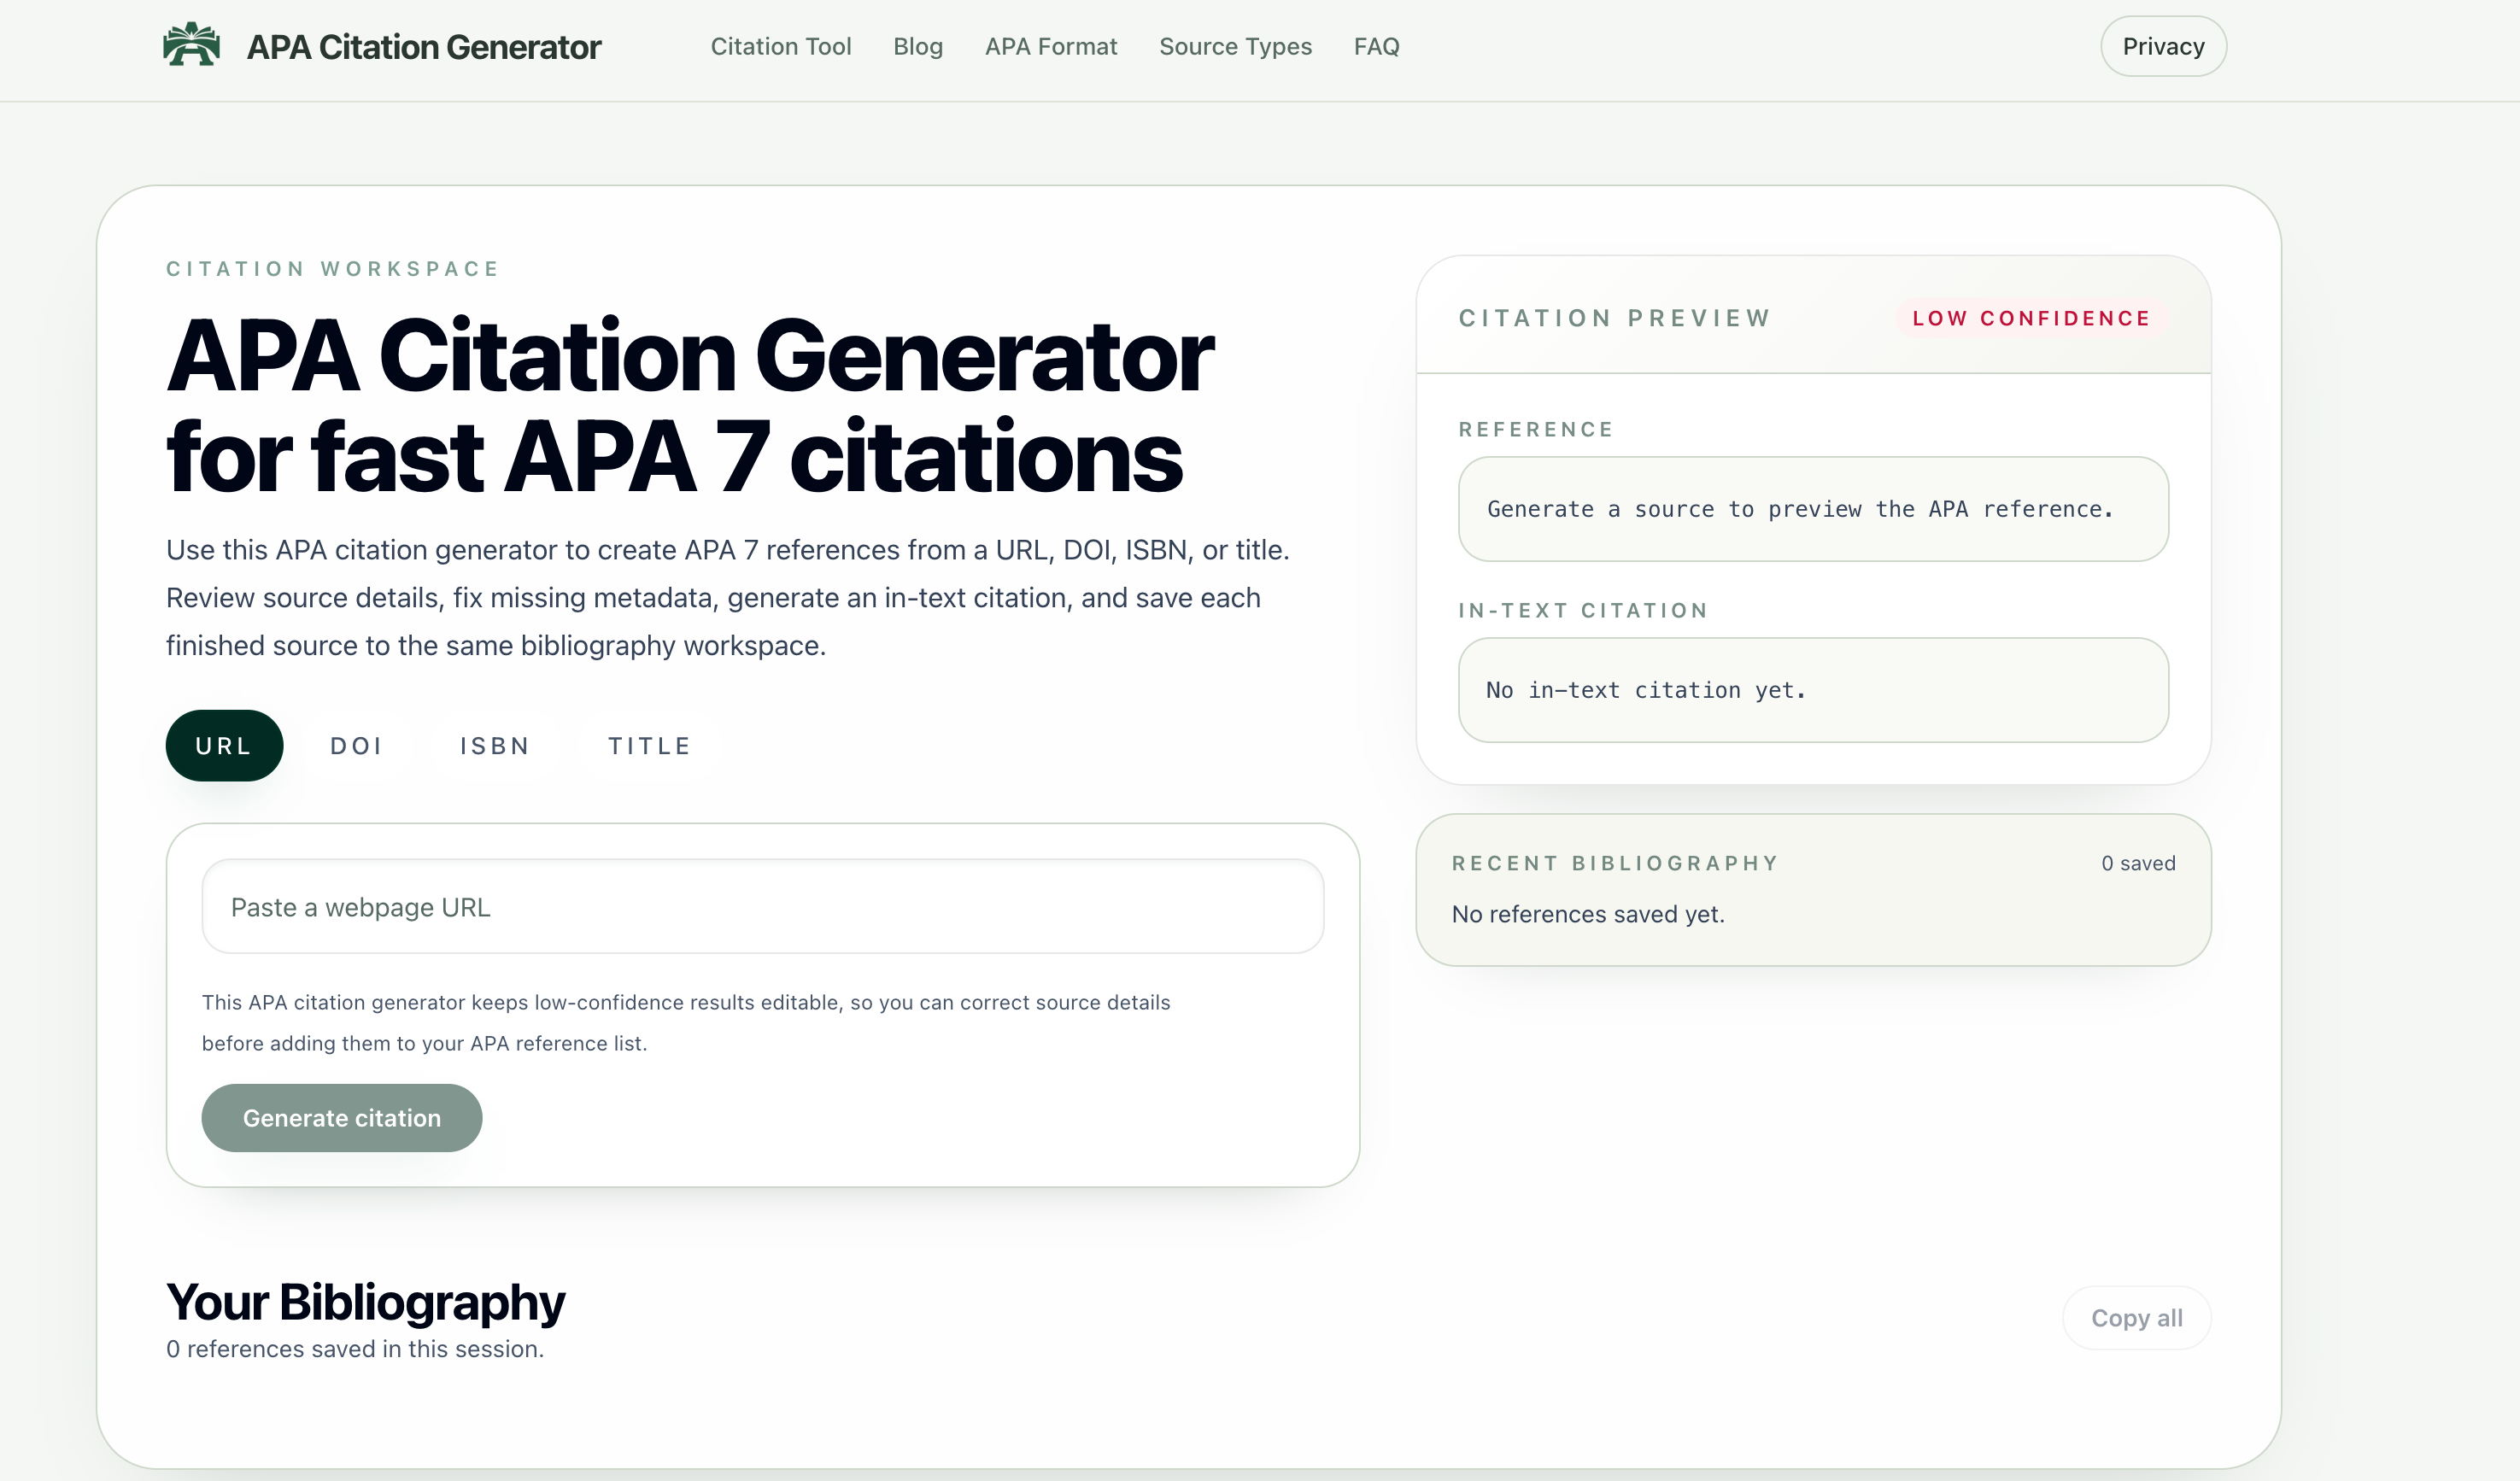Click the Your Bibliography heading
2520x1481 pixels.
(366, 1302)
